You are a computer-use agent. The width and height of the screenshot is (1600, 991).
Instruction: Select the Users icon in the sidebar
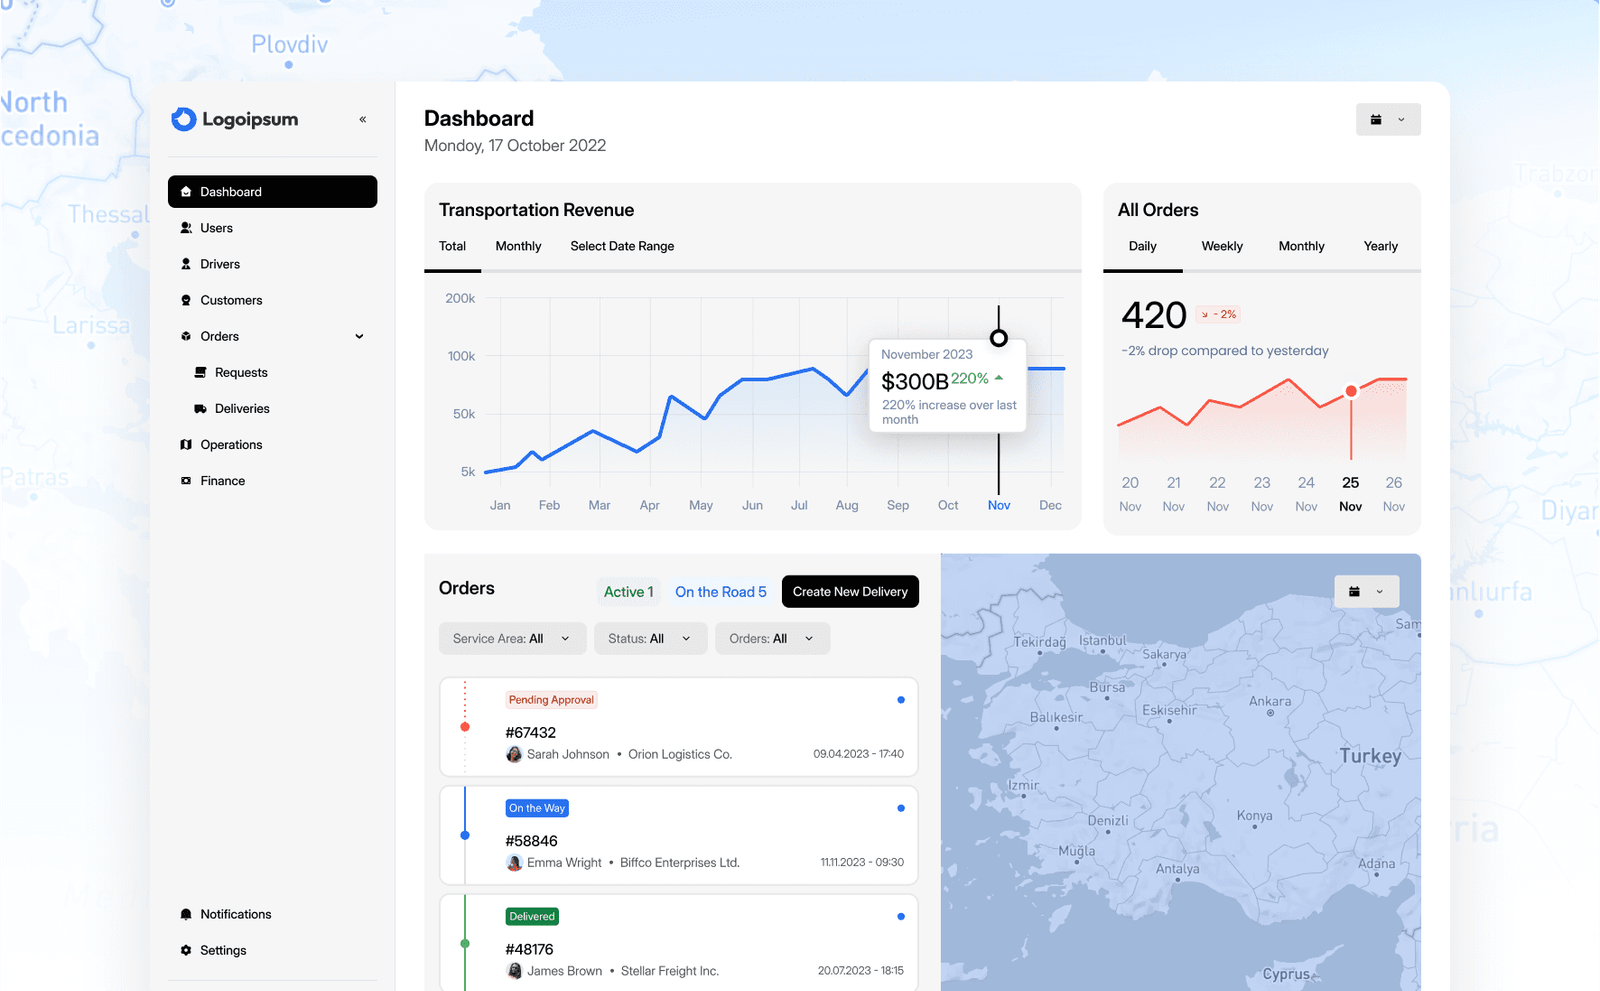186,227
